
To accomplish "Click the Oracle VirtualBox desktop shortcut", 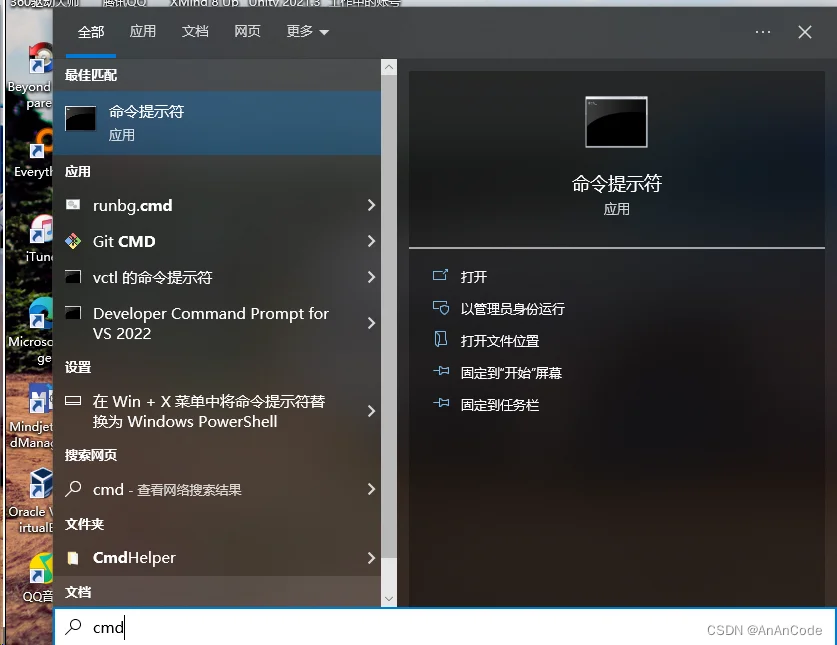I will tap(31, 501).
